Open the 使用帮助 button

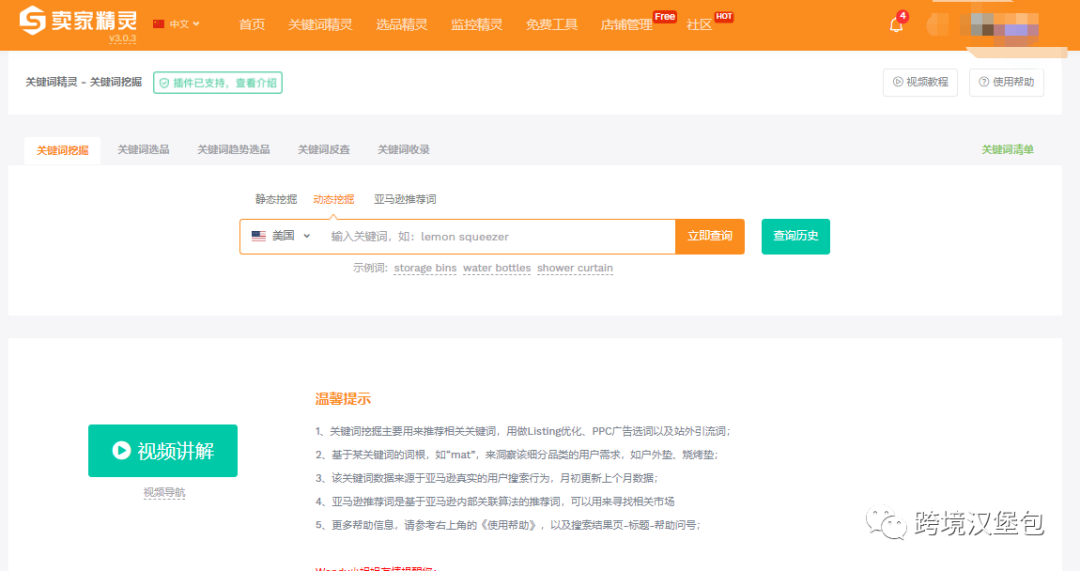coord(1006,82)
